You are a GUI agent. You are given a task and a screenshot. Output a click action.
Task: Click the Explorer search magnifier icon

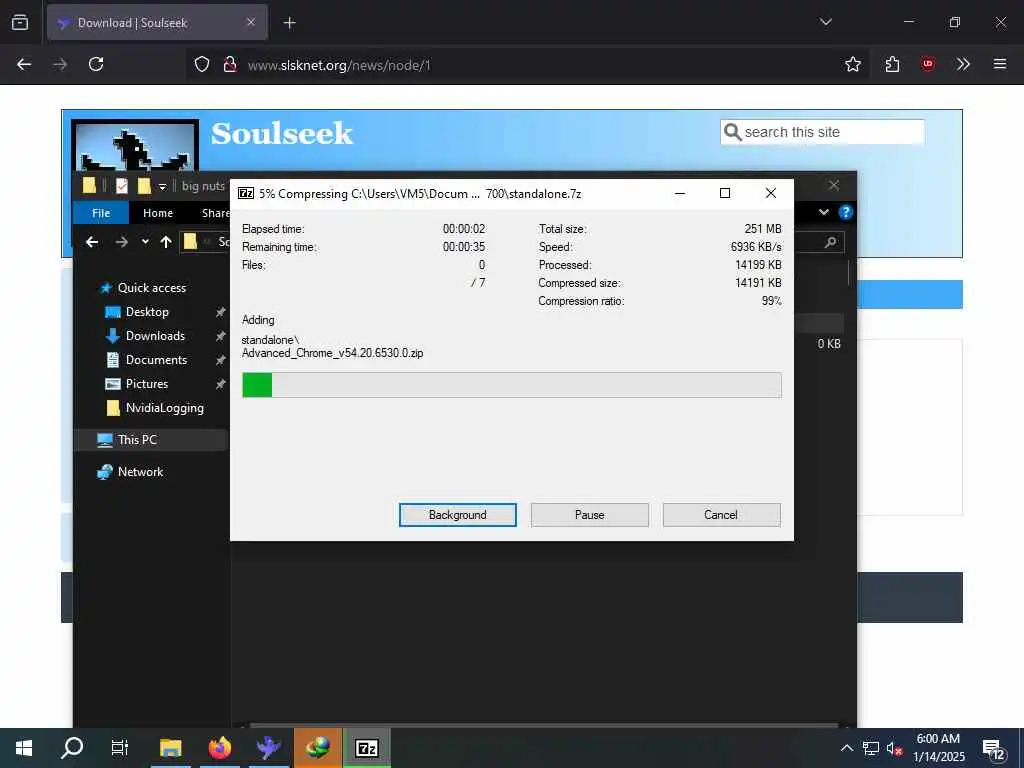[830, 242]
